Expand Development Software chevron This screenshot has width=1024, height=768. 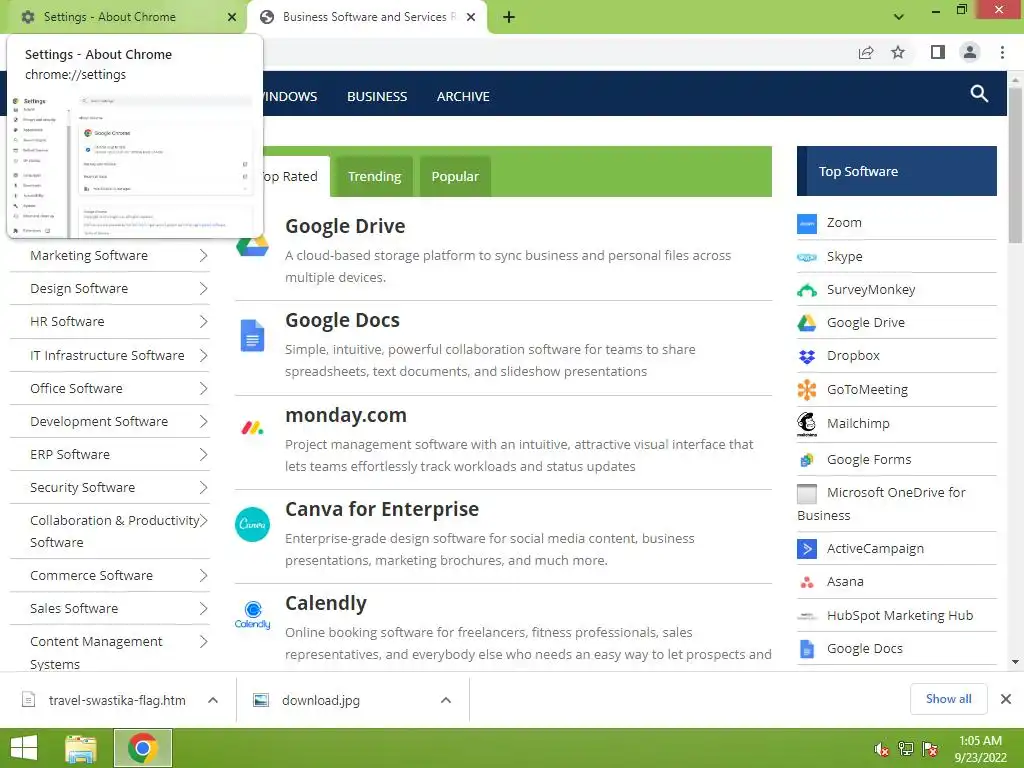pyautogui.click(x=203, y=422)
